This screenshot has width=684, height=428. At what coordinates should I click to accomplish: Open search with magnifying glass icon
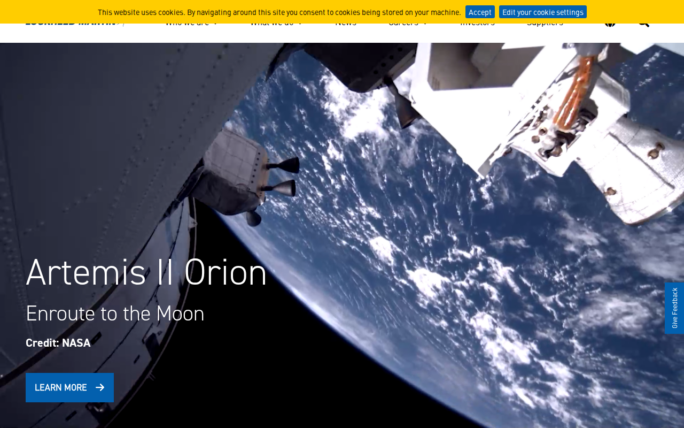tap(643, 23)
